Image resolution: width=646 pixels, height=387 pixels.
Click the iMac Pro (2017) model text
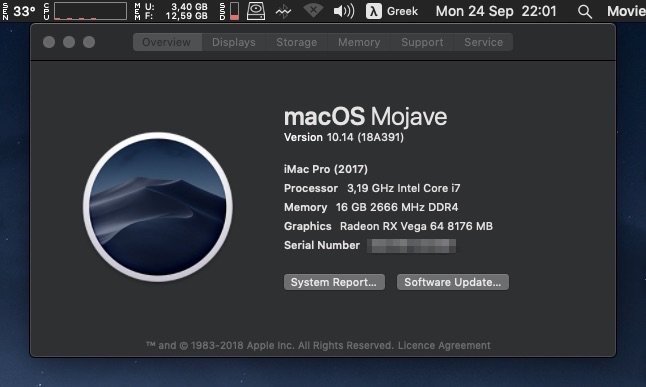(326, 169)
